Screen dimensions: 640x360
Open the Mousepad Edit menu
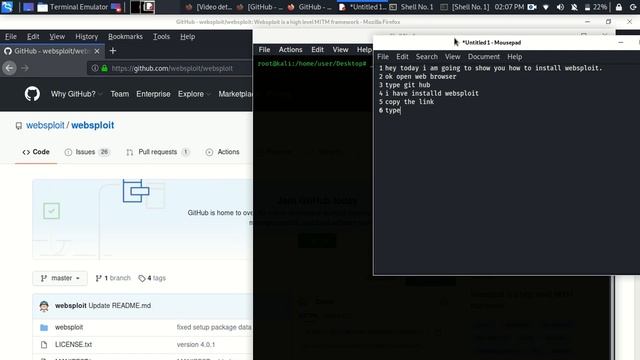click(x=402, y=57)
